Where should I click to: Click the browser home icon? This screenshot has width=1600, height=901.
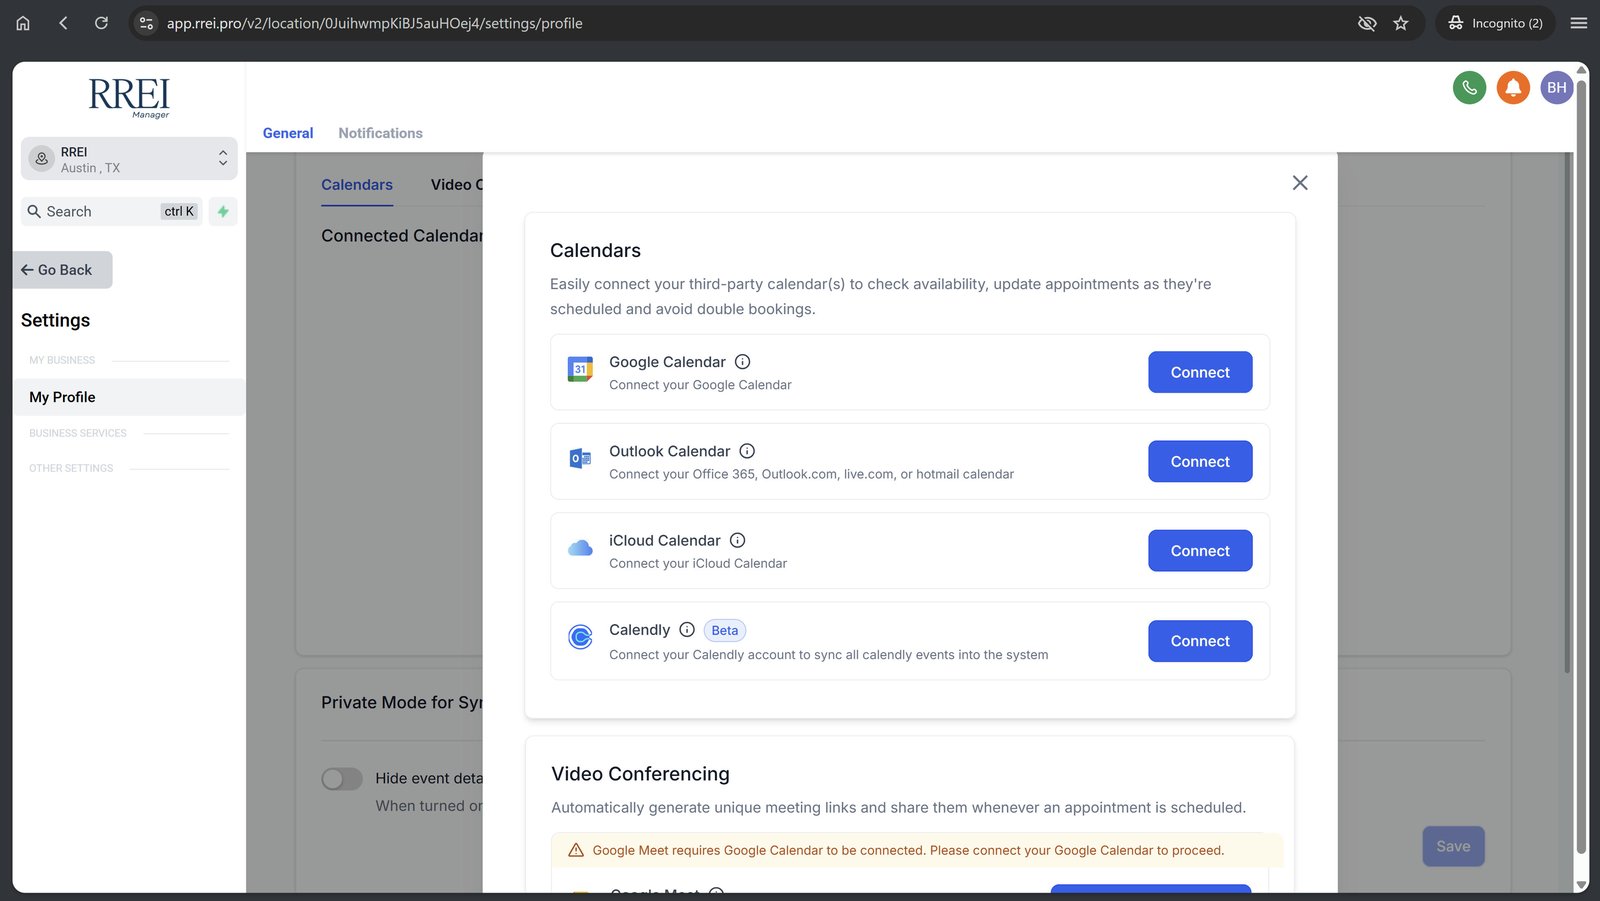23,23
